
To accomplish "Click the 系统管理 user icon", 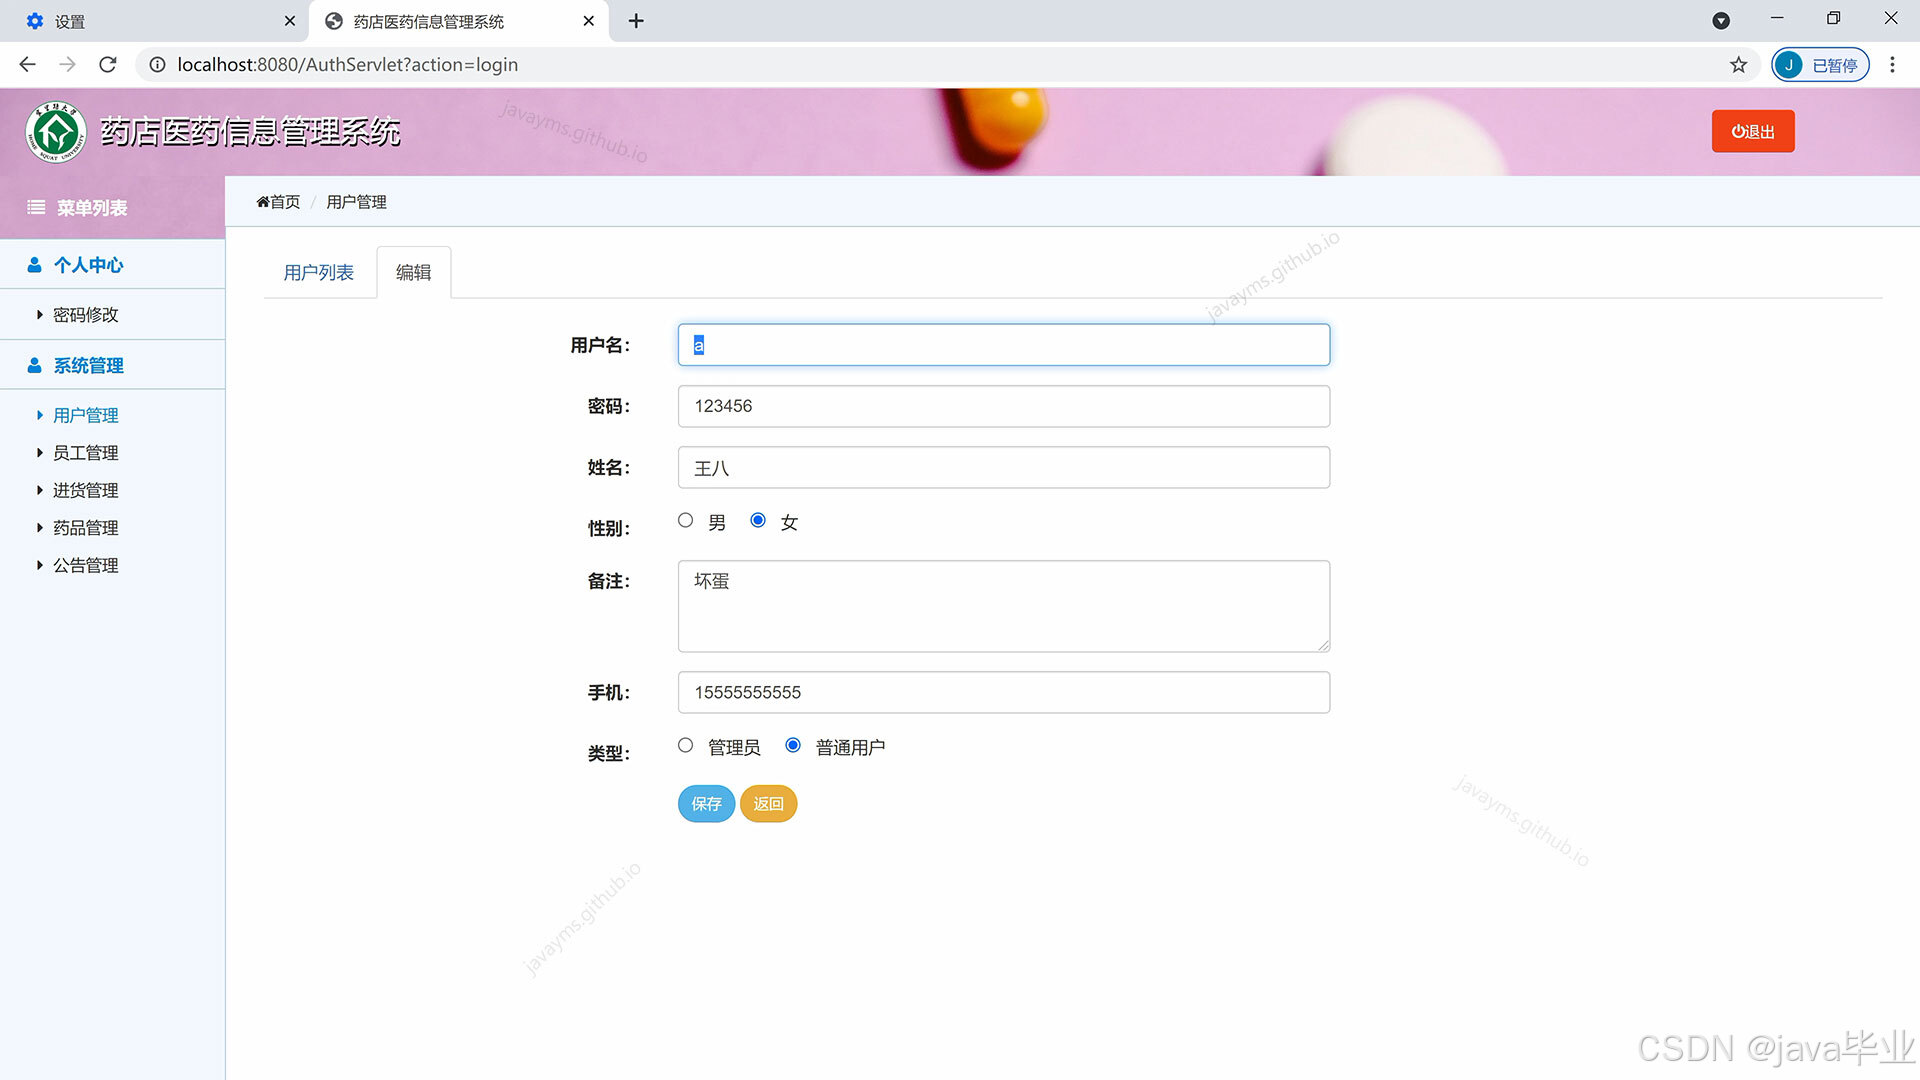I will [35, 365].
